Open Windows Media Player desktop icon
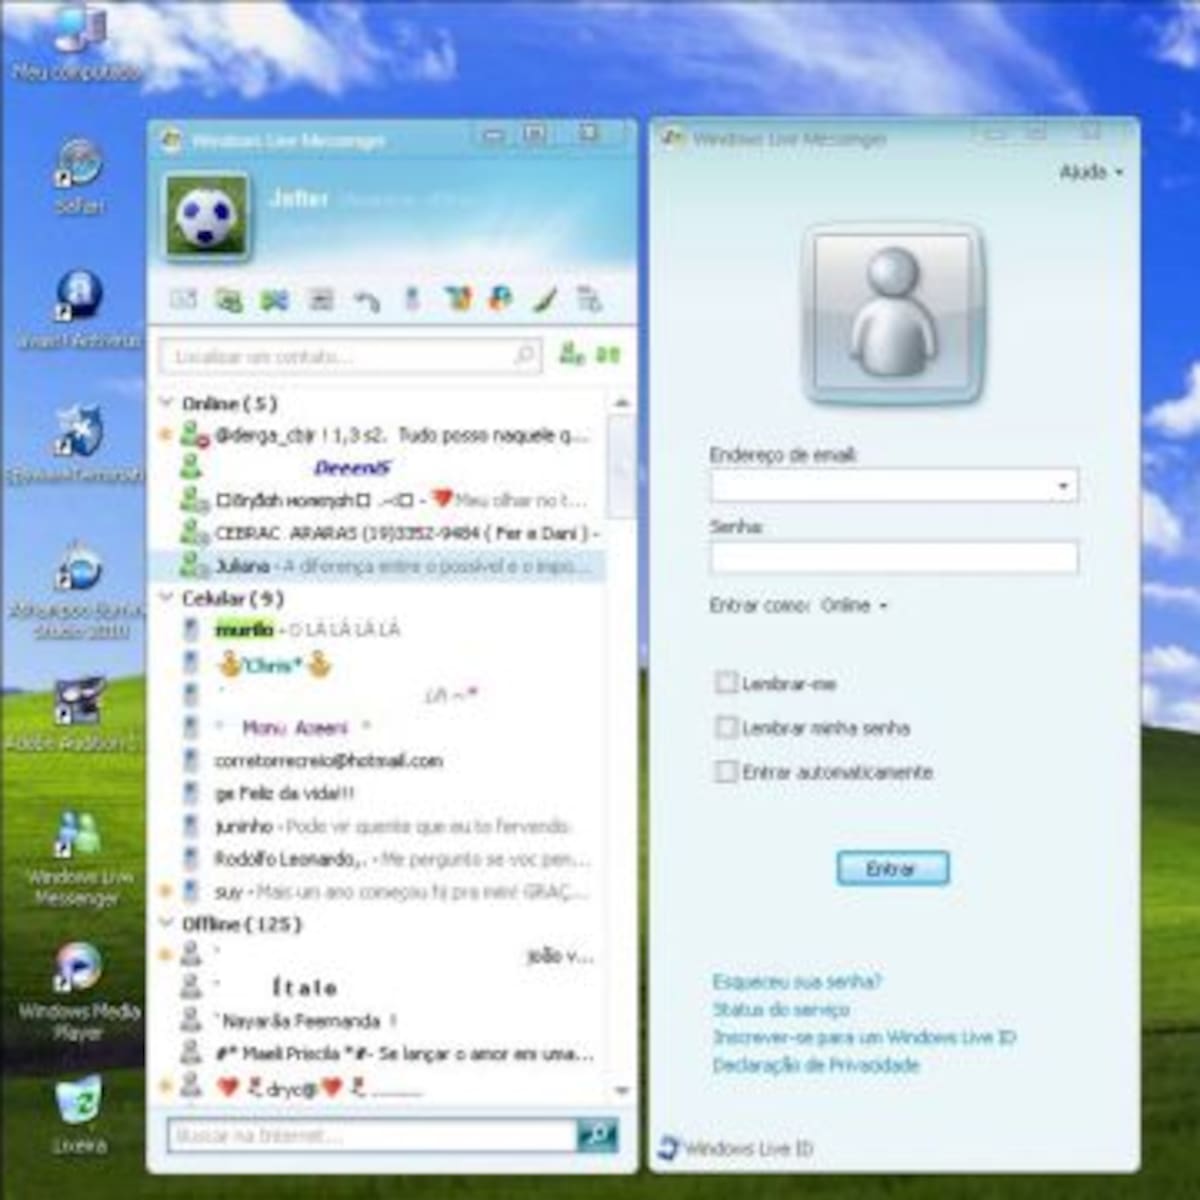Viewport: 1200px width, 1200px height. pyautogui.click(x=78, y=970)
